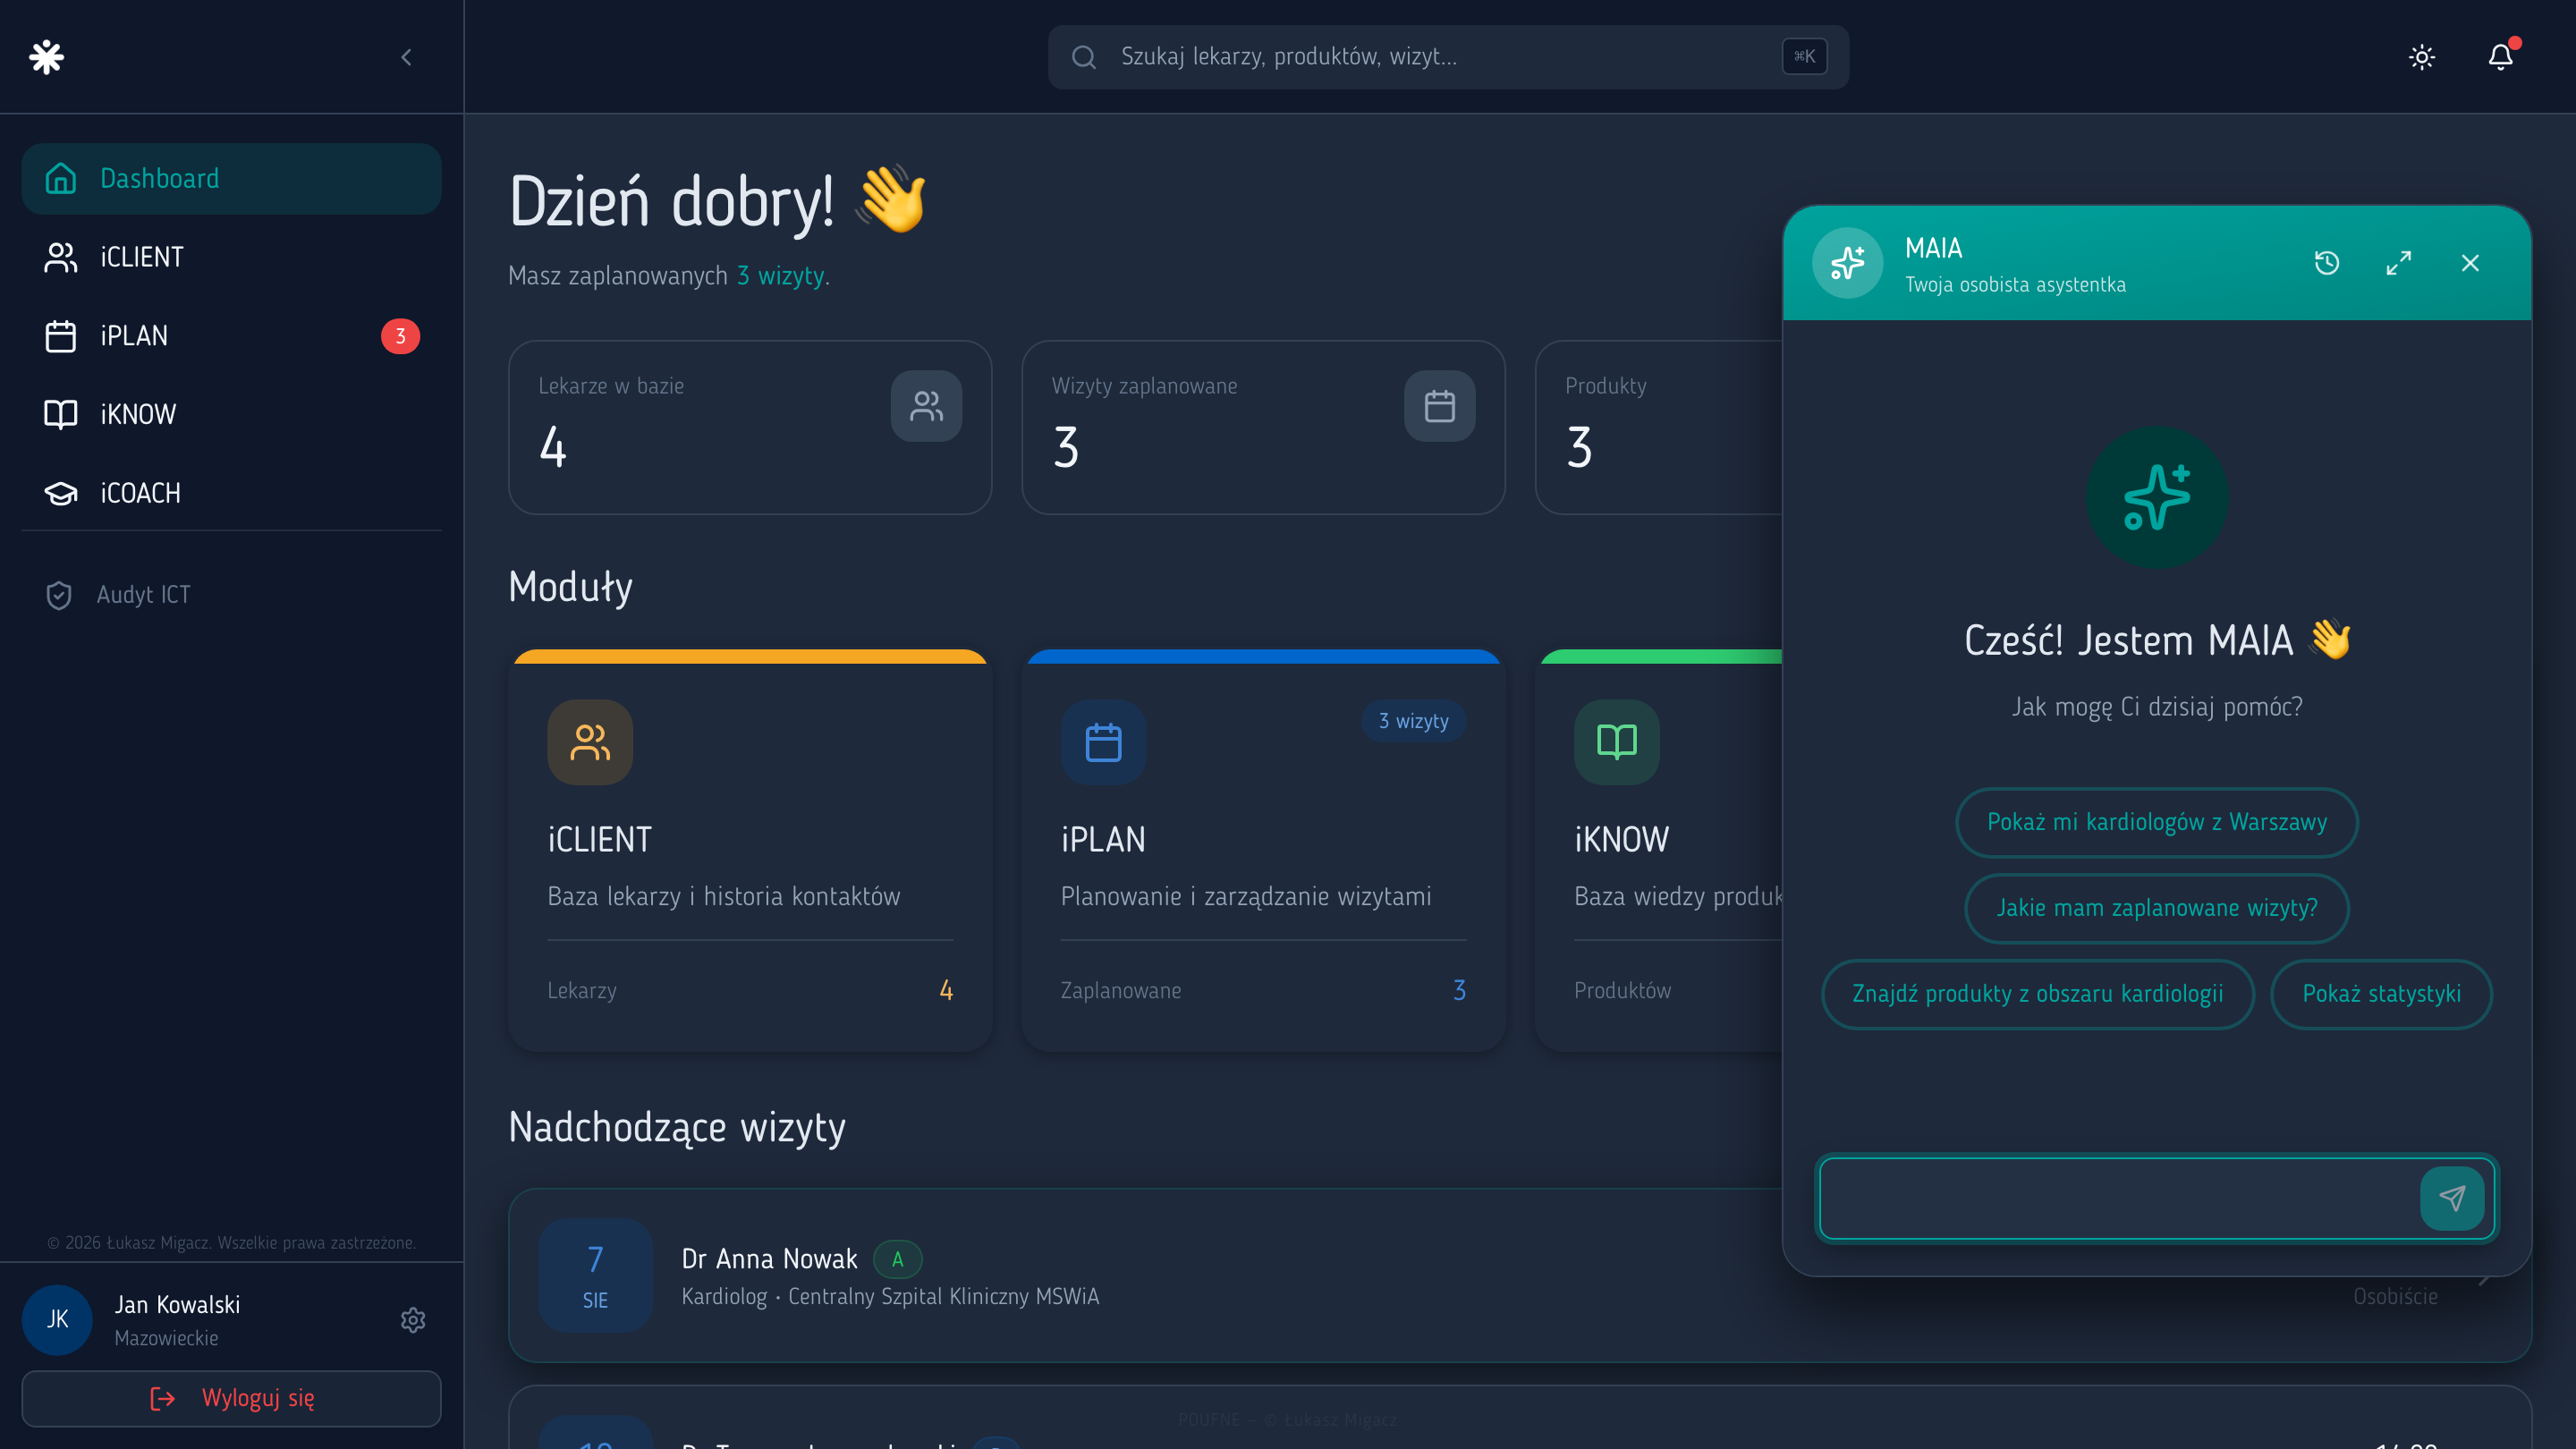This screenshot has height=1449, width=2576.
Task: Click the iCOACH graduation cap icon
Action: click(x=61, y=493)
